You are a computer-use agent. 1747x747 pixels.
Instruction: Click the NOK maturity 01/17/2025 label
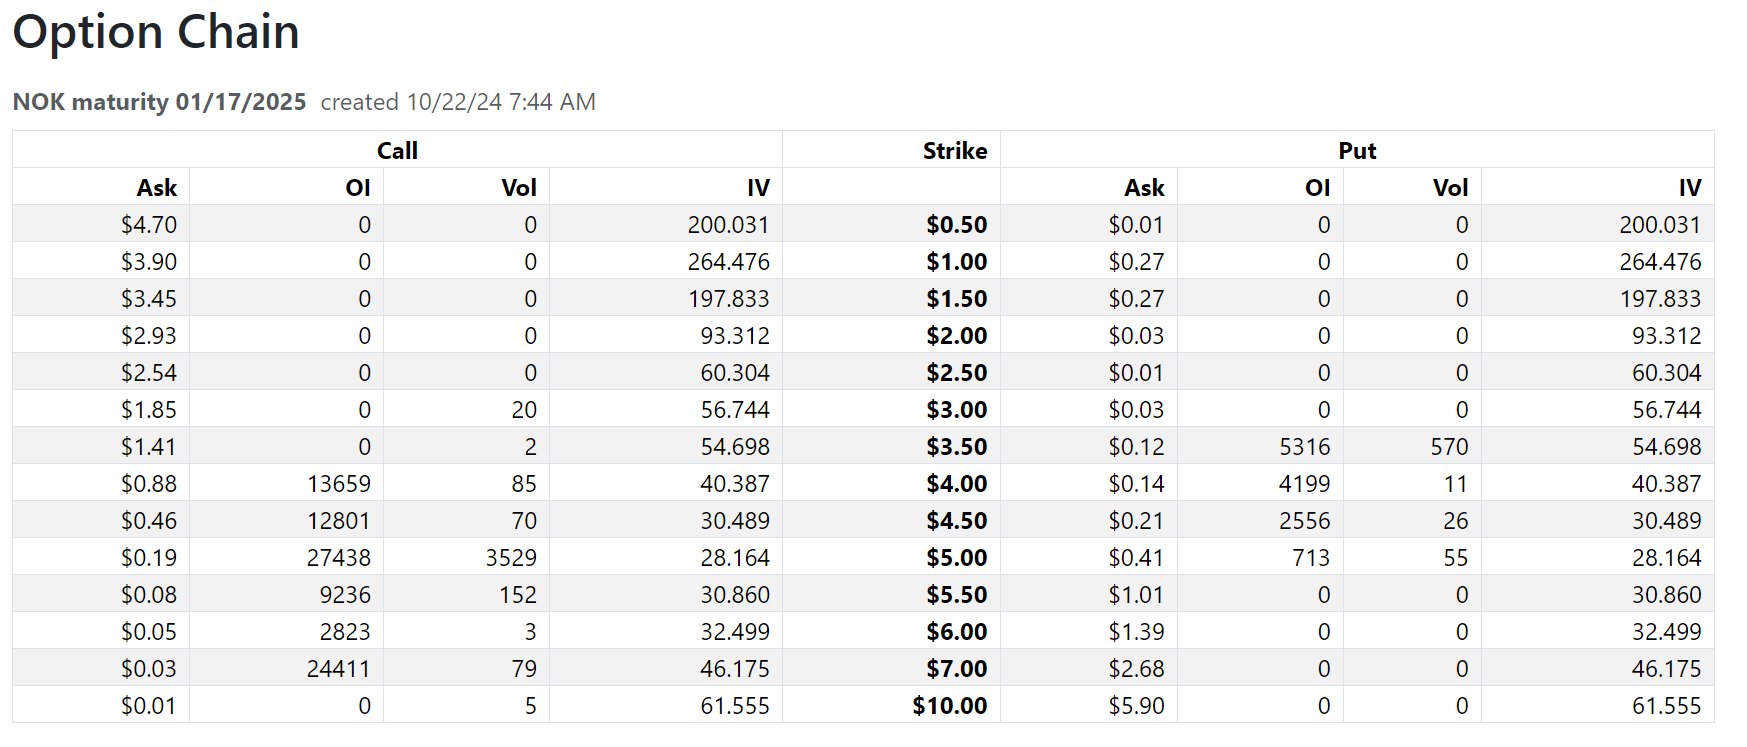(159, 102)
